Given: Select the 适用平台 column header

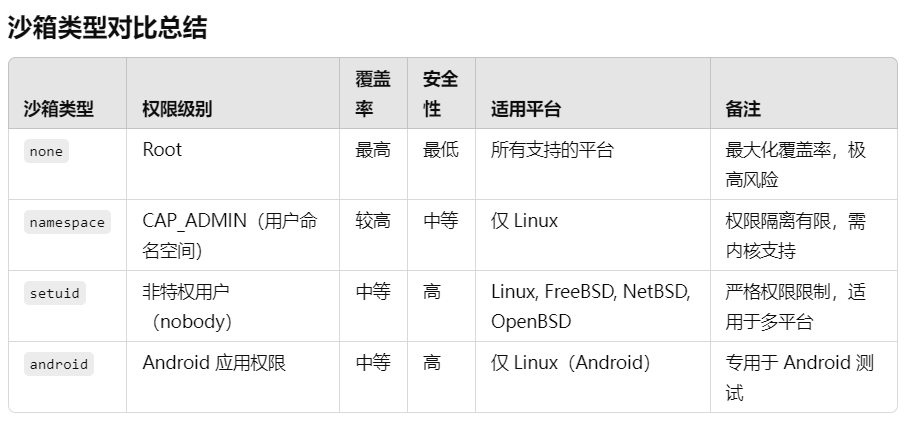Looking at the screenshot, I should coord(525,109).
